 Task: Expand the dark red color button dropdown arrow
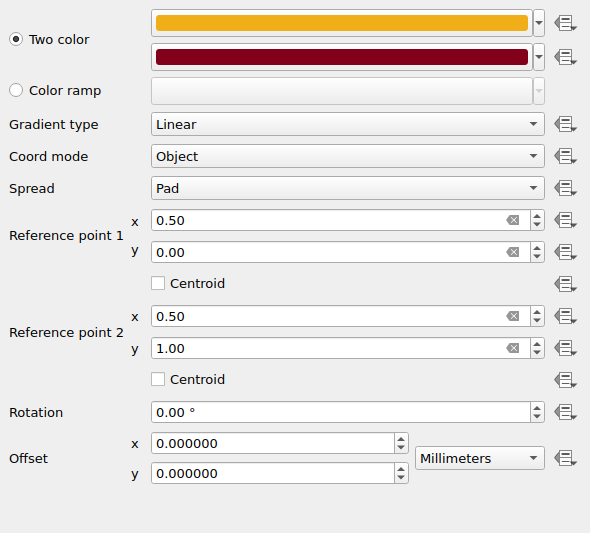(x=539, y=57)
